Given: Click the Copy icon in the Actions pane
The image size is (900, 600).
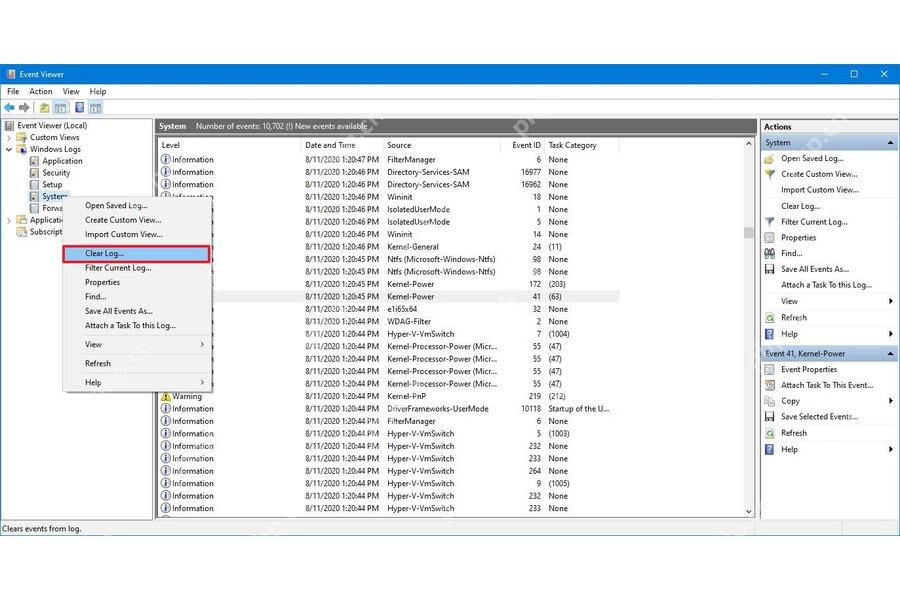Looking at the screenshot, I should pos(770,401).
